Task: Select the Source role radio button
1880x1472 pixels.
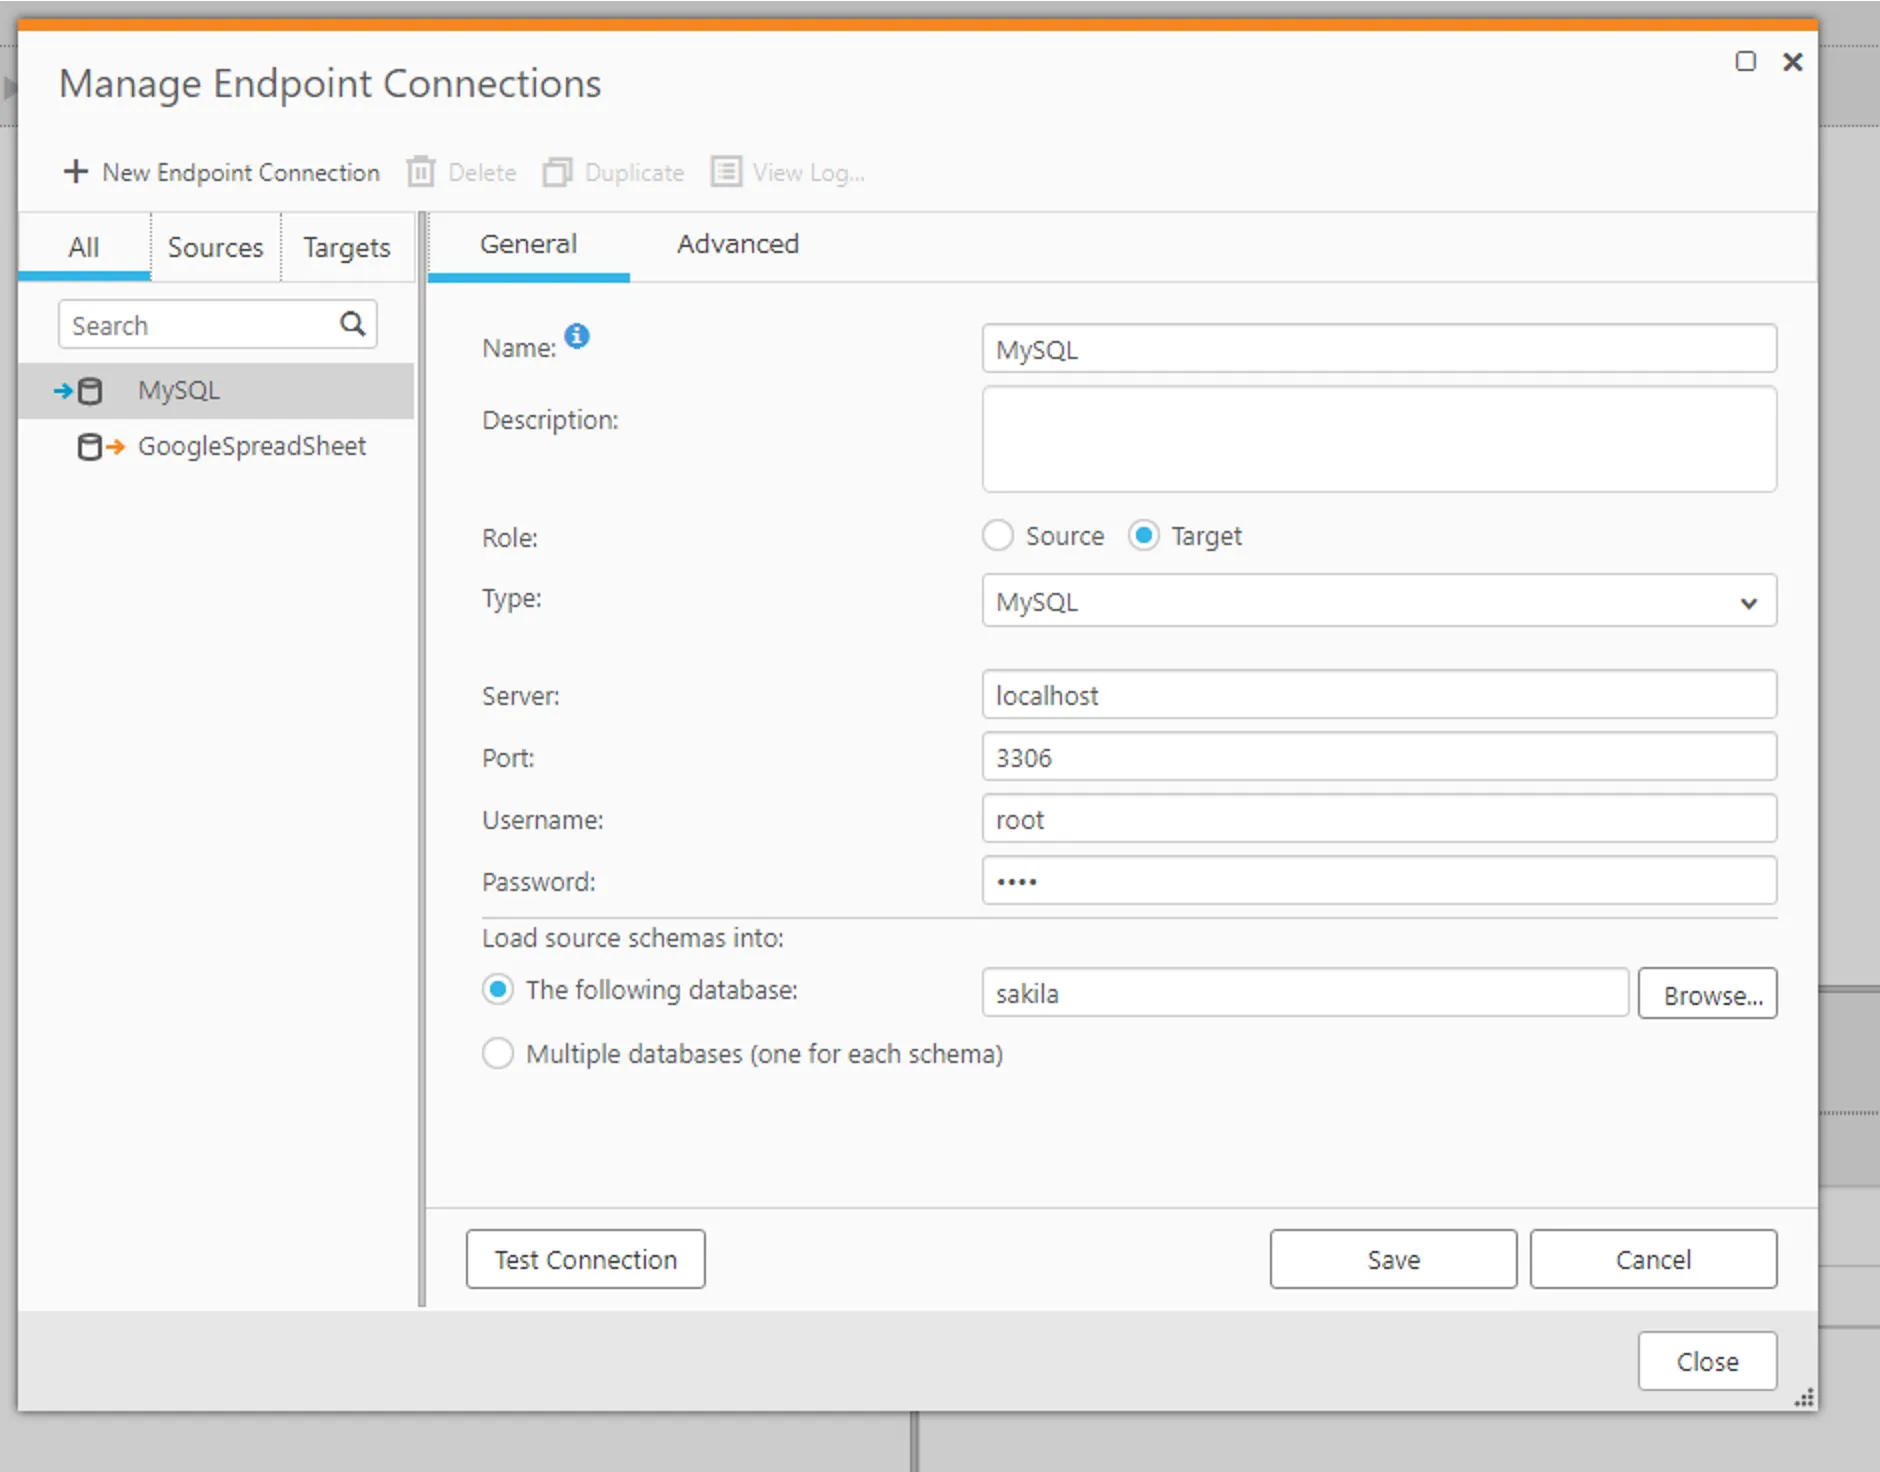Action: (997, 536)
